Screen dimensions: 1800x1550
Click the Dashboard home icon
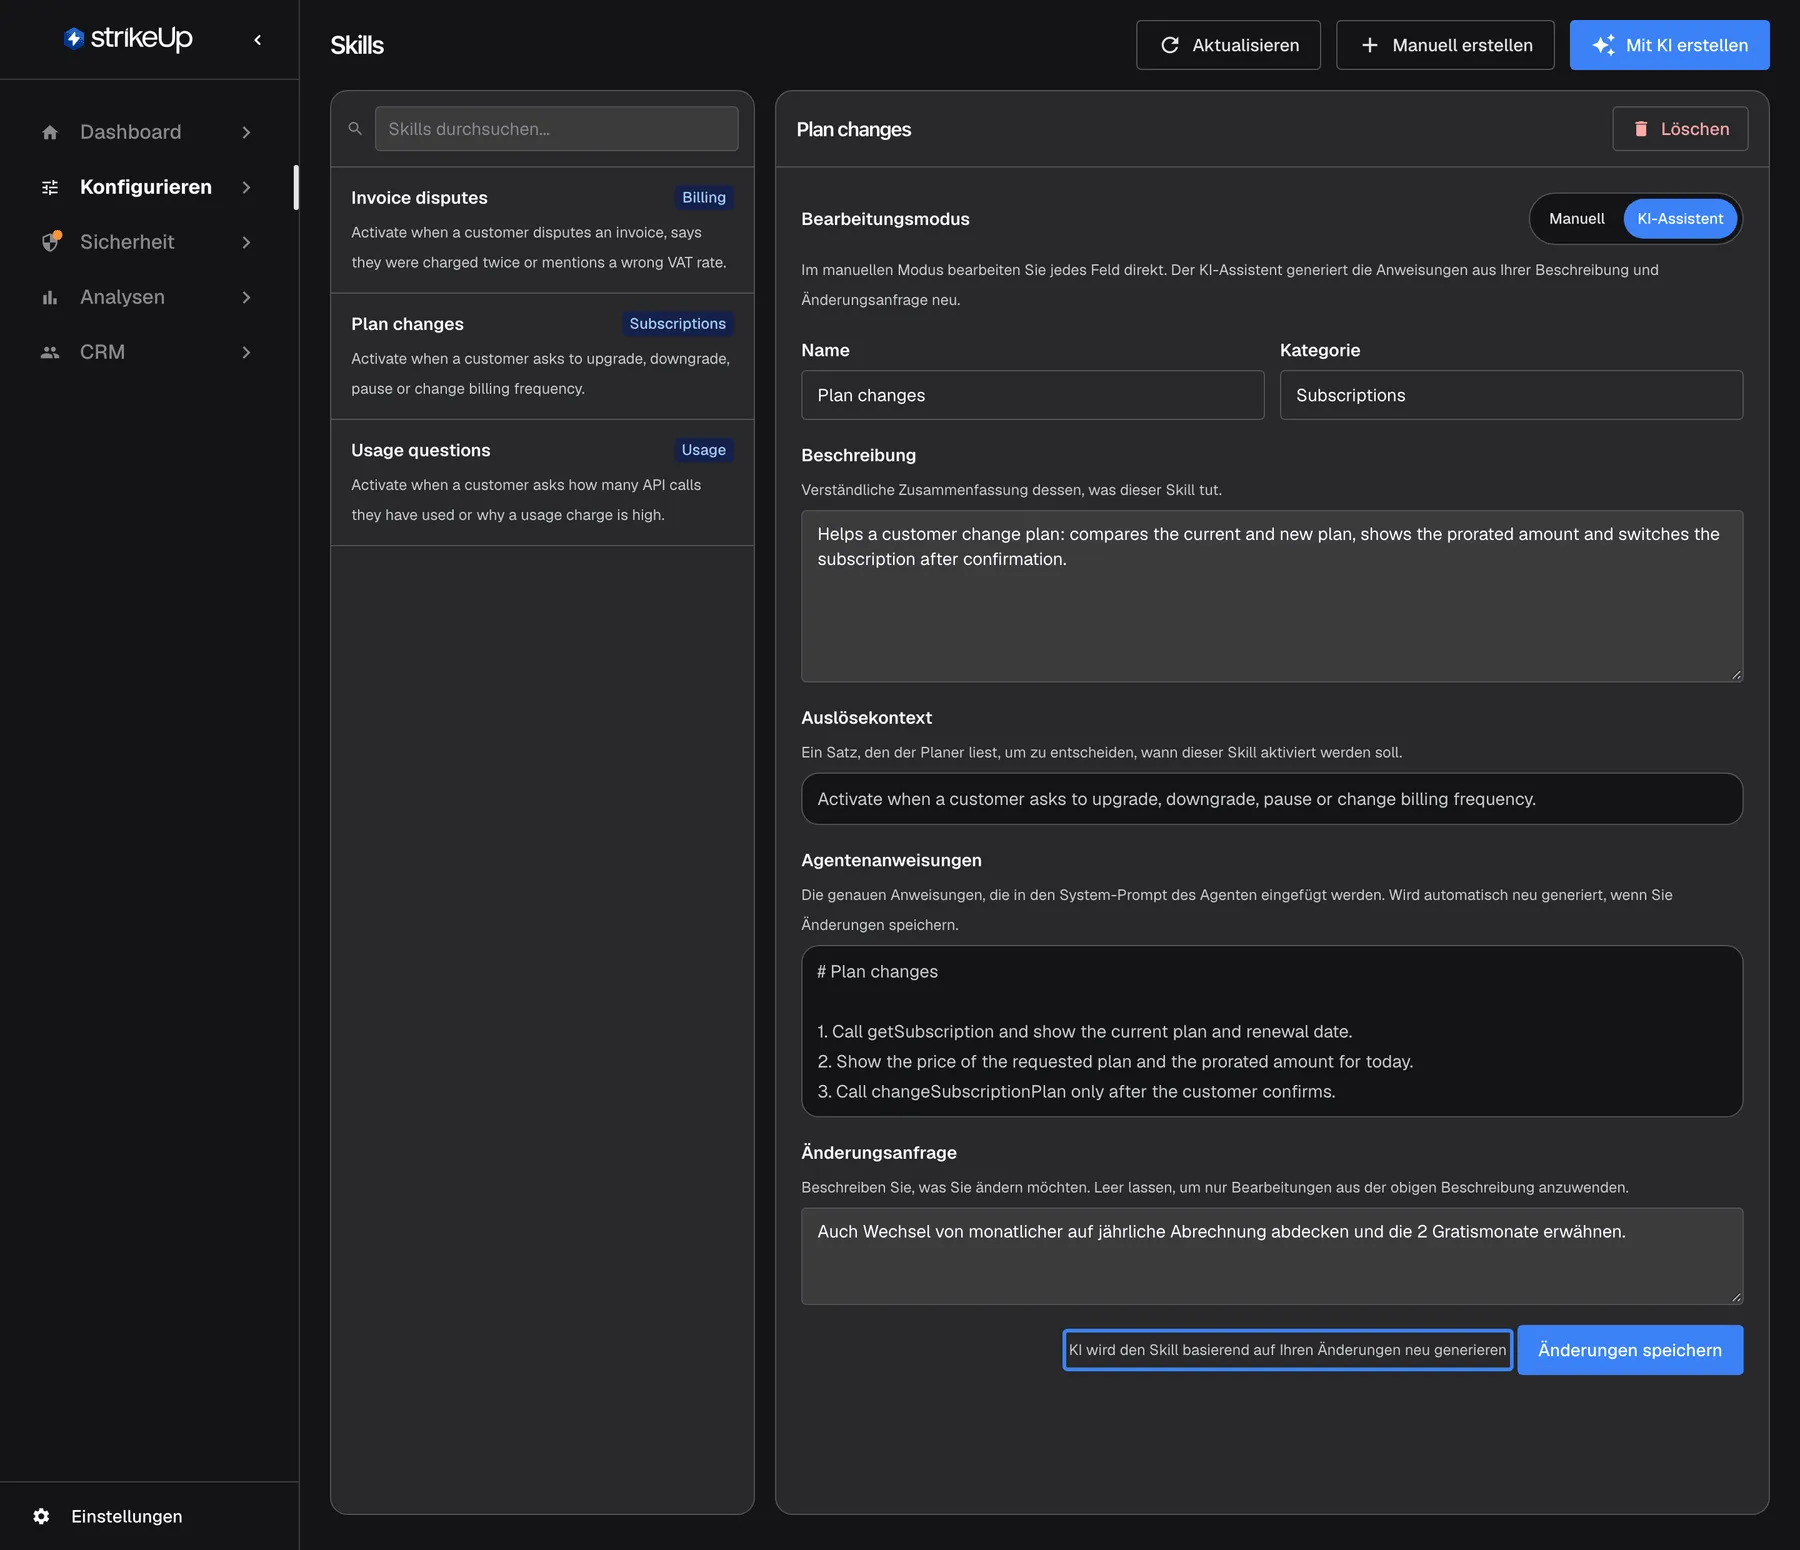[50, 132]
